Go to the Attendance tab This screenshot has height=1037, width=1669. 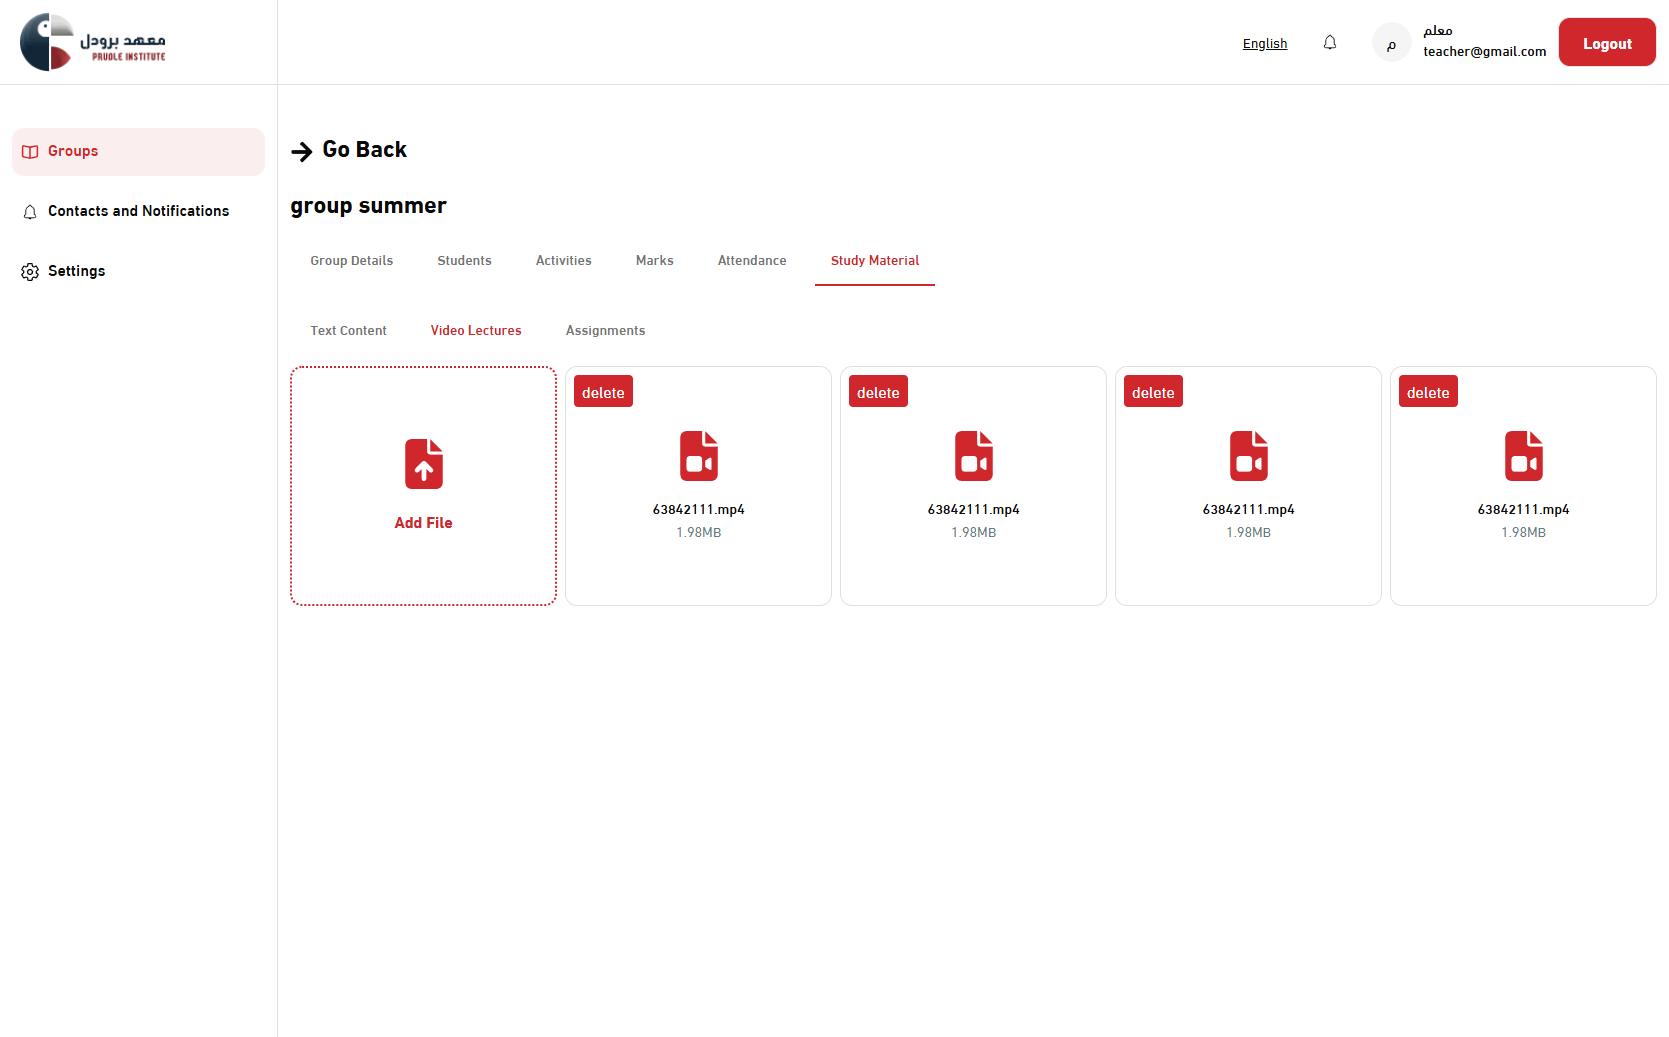(751, 261)
